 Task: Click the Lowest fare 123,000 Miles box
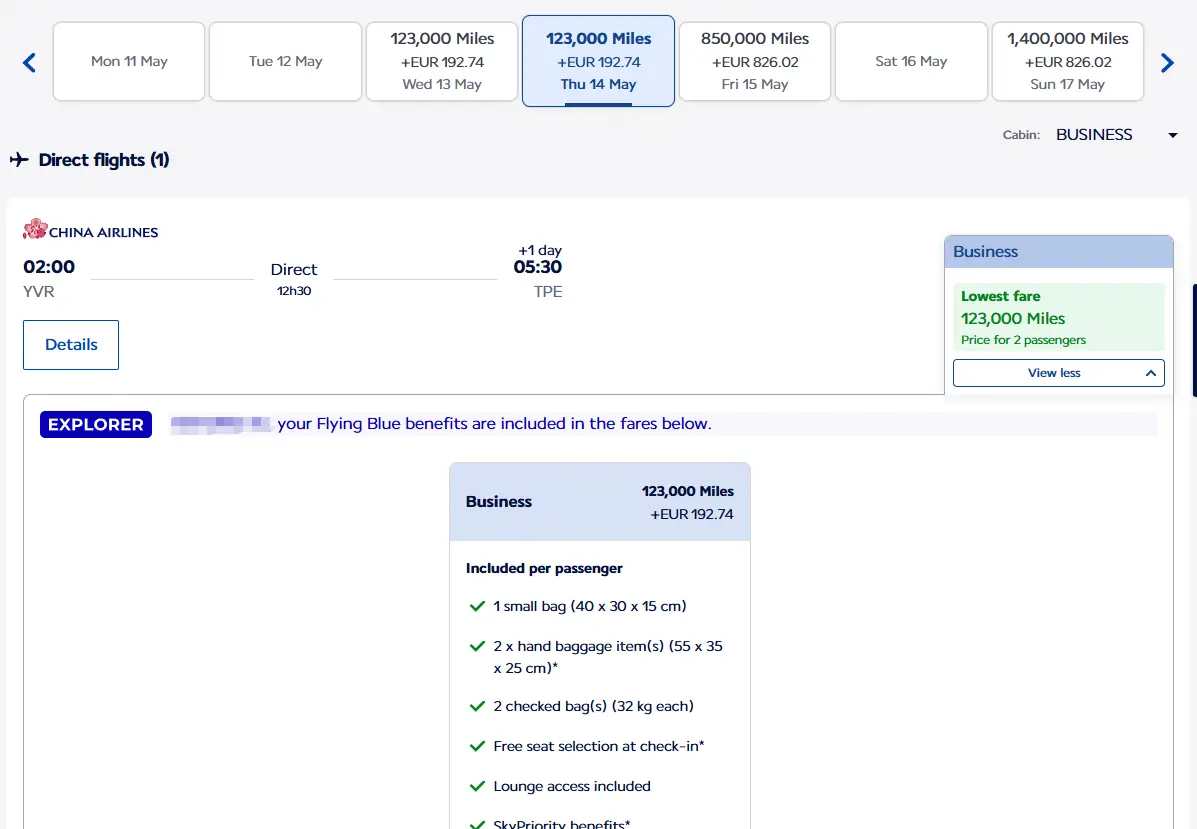[1058, 317]
